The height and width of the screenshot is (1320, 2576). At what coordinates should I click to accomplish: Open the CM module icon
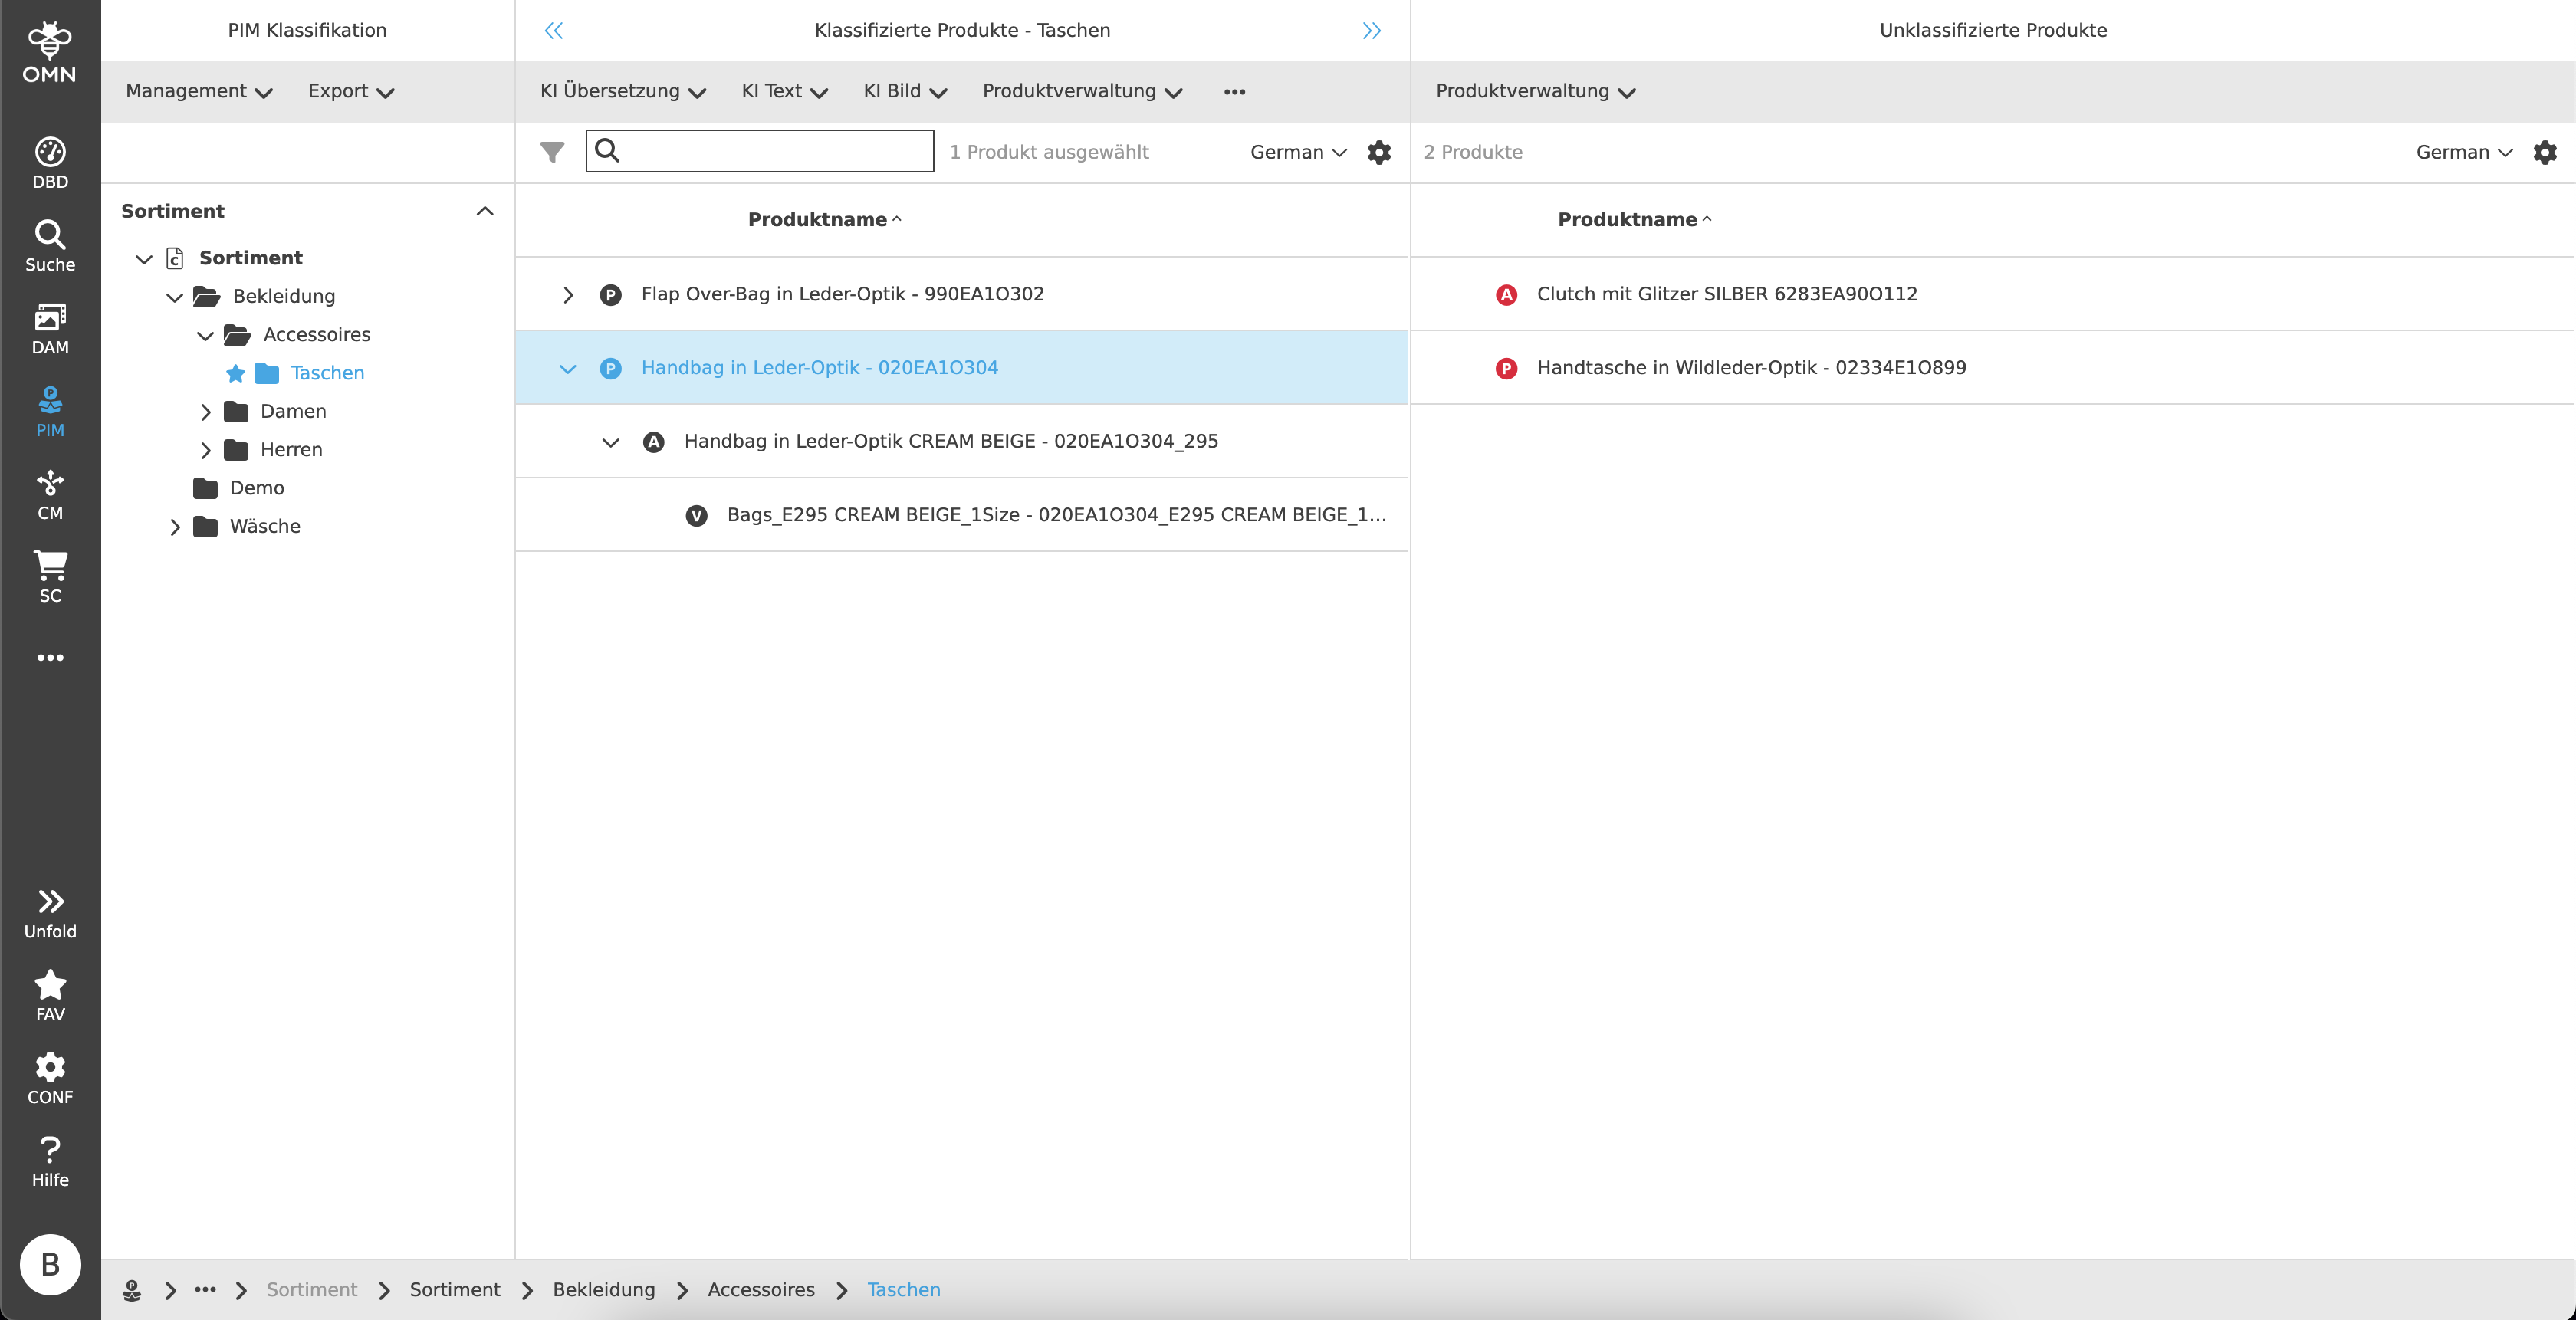click(x=50, y=494)
